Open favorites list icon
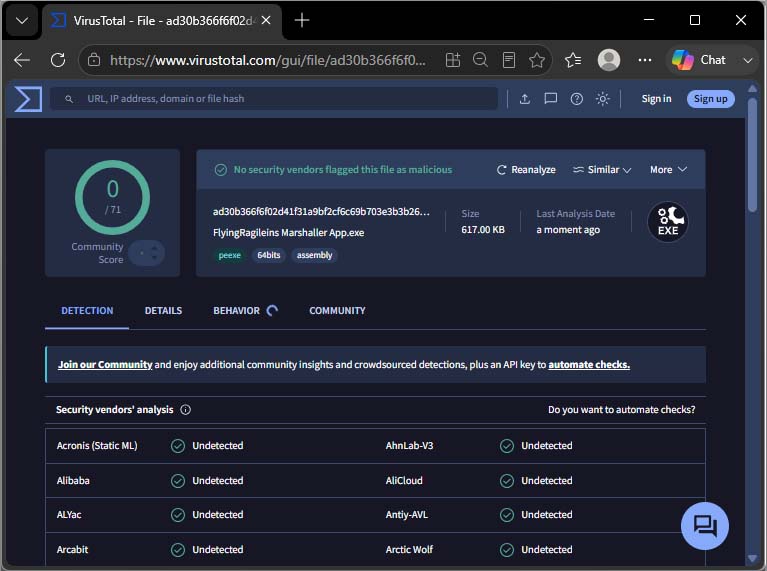The width and height of the screenshot is (767, 571). (573, 60)
